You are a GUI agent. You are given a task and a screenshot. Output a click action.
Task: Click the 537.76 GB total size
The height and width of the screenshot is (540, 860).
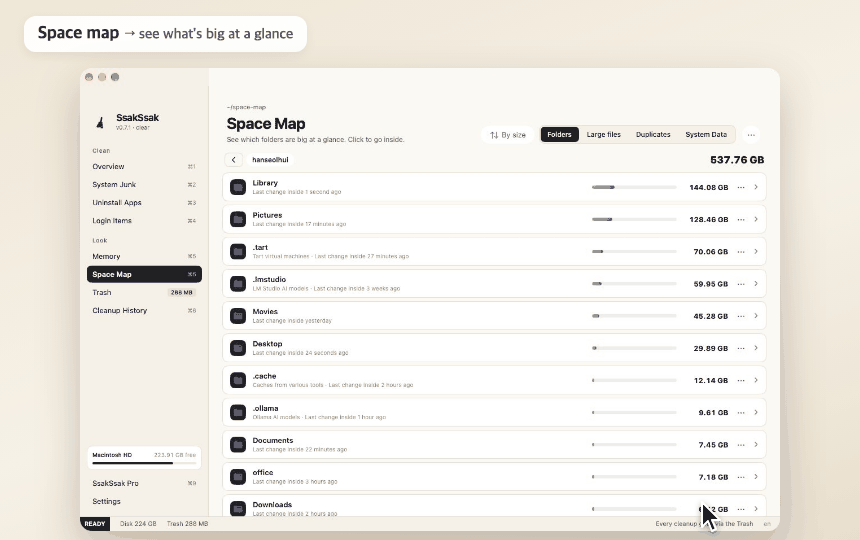point(737,160)
